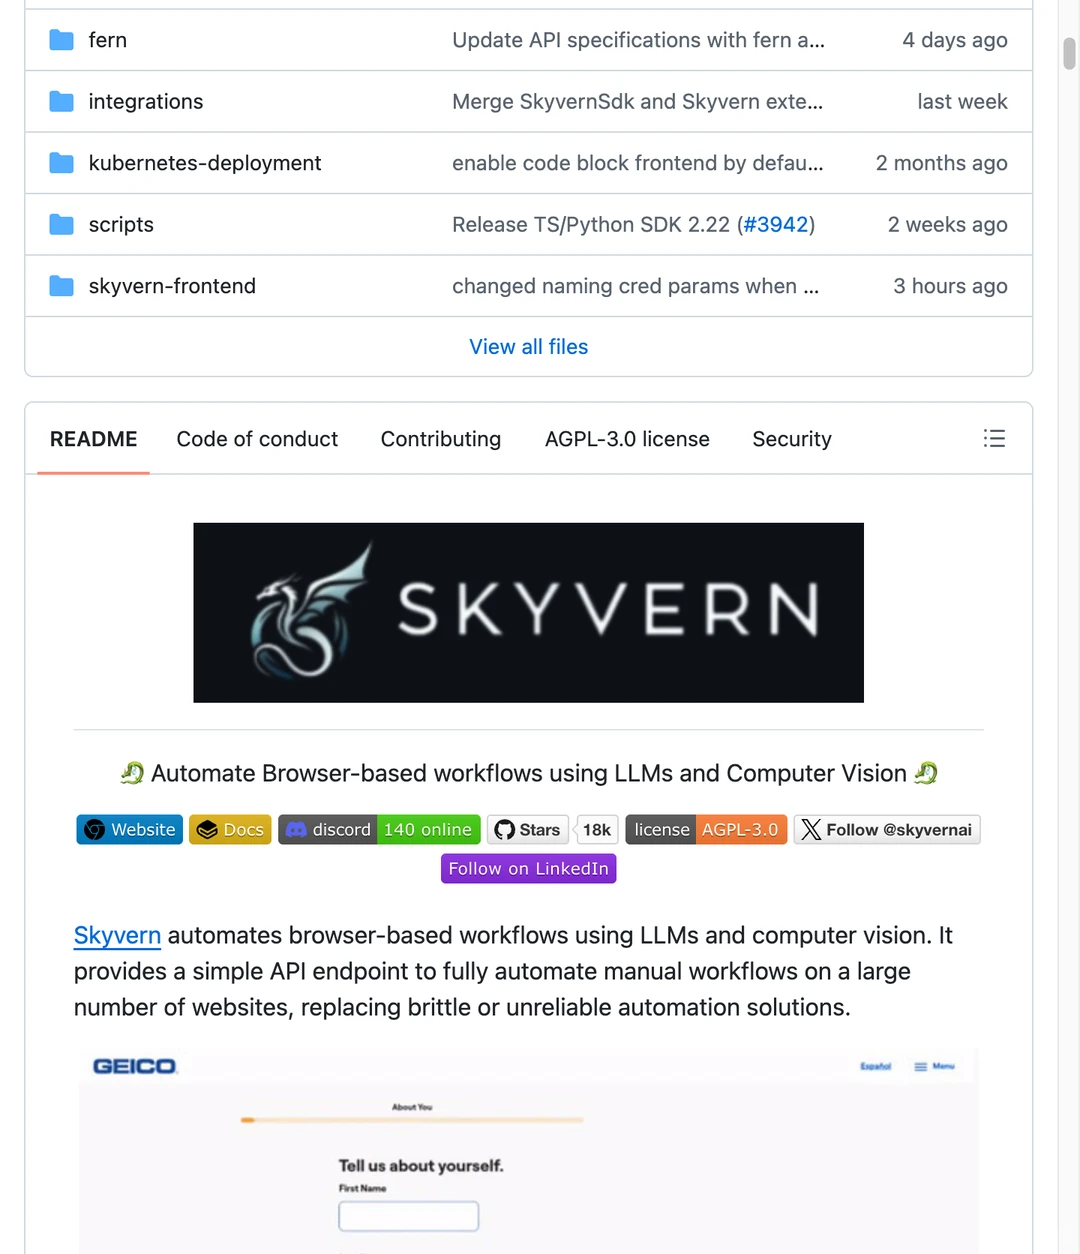Viewport: 1080px width, 1254px height.
Task: Open commit 'Update API specifications with fern'
Action: (x=638, y=40)
